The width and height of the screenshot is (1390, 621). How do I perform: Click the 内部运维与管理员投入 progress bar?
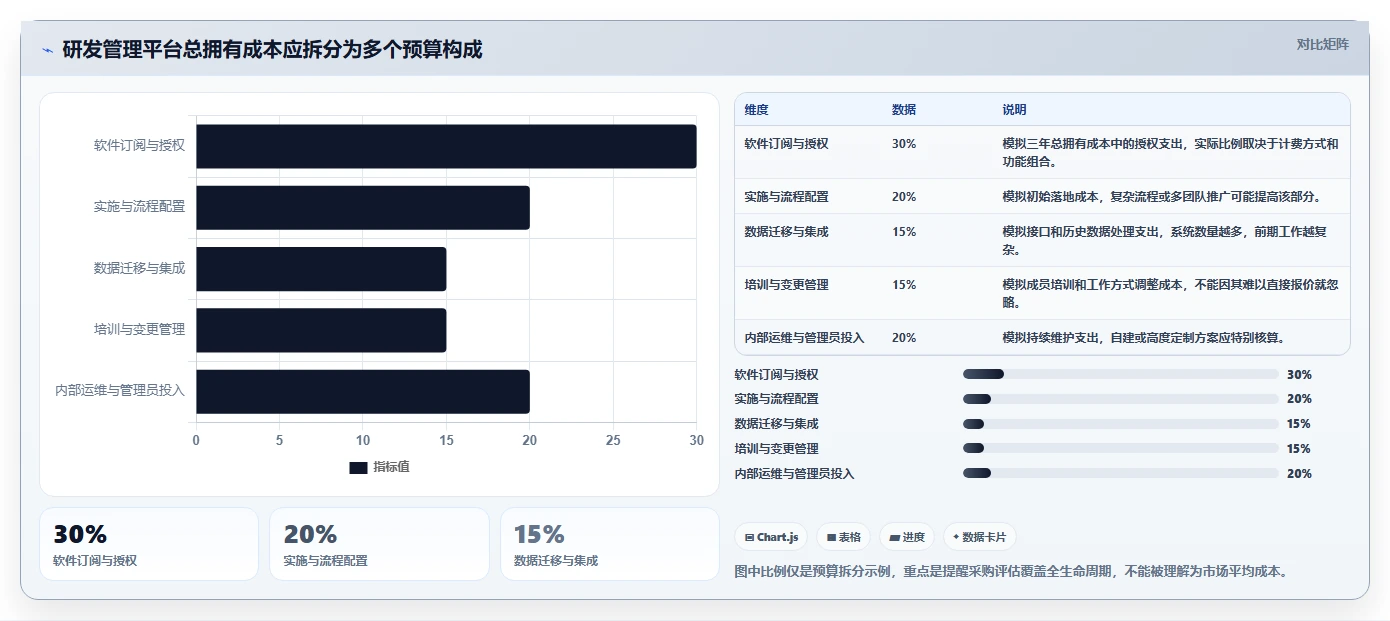(1120, 473)
